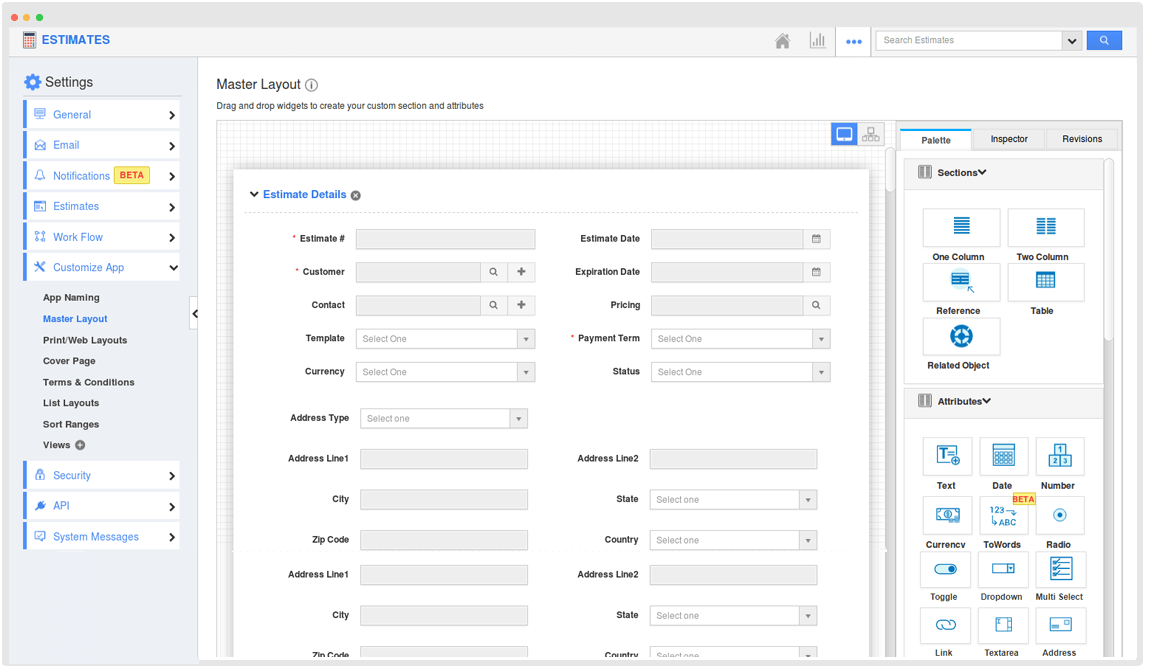This screenshot has height=670, width=1150.
Task: Open the Template dropdown
Action: [445, 339]
